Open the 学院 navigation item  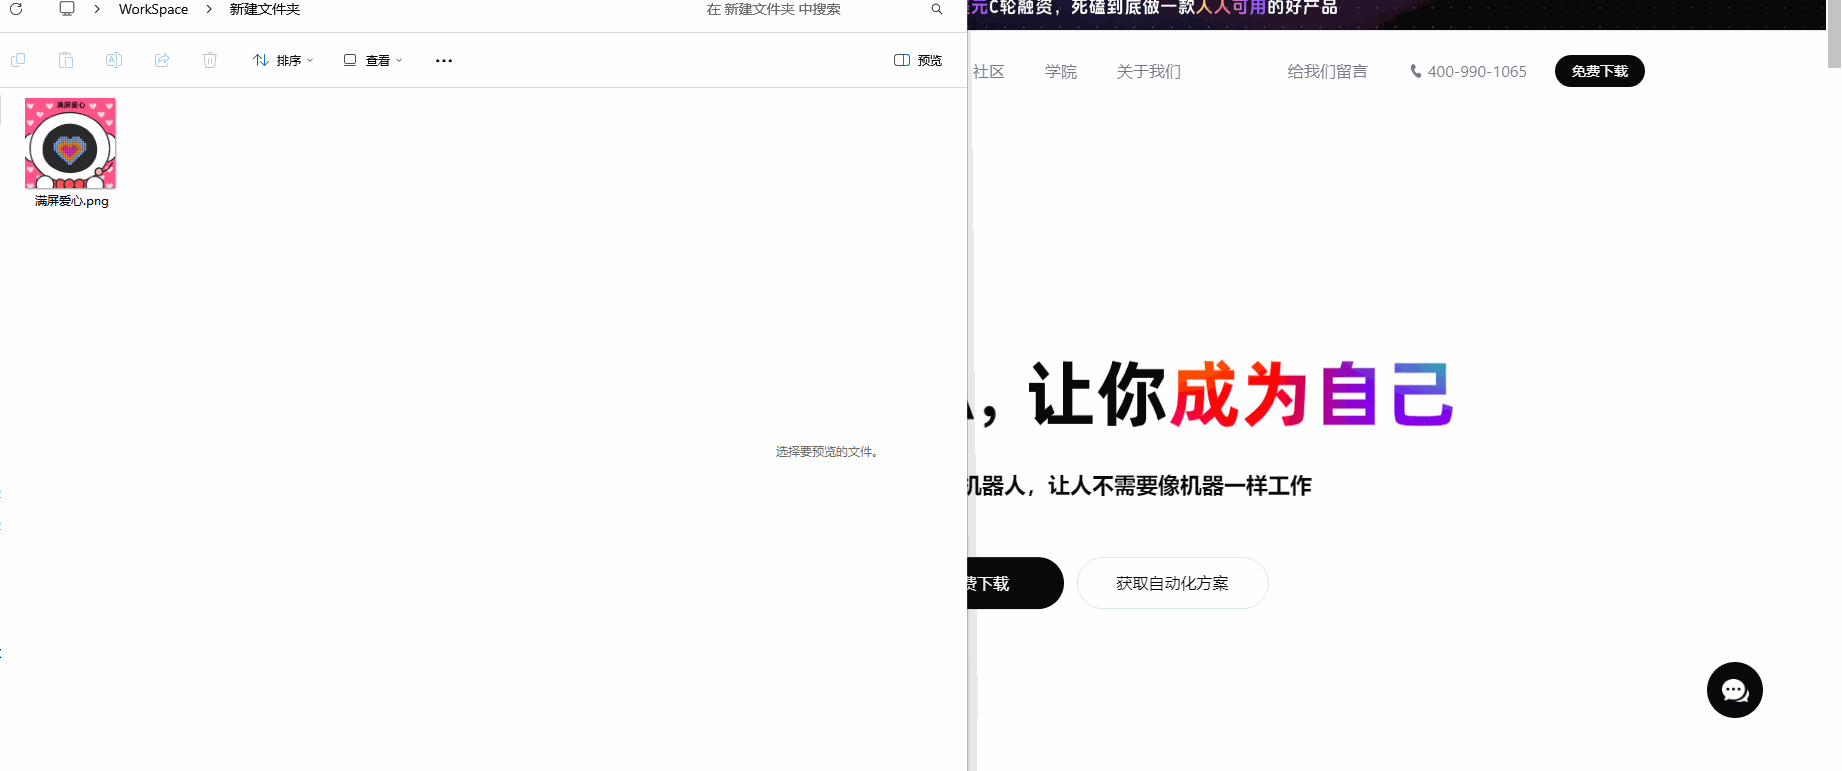[x=1061, y=72]
